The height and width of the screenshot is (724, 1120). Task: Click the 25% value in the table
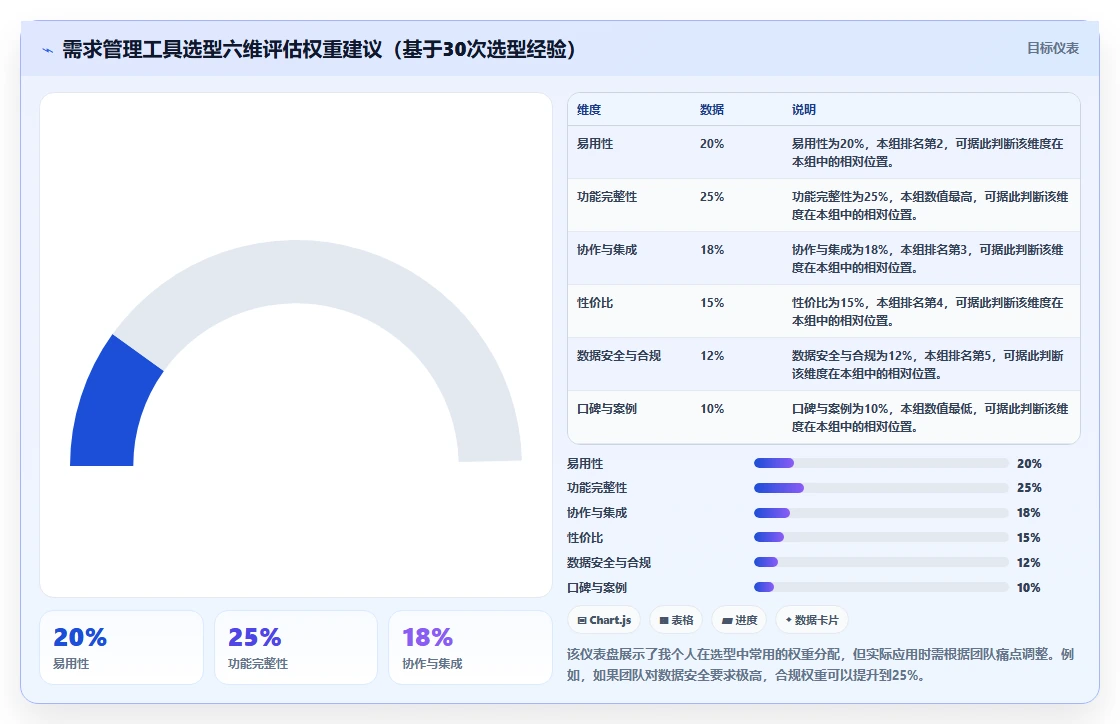click(712, 197)
